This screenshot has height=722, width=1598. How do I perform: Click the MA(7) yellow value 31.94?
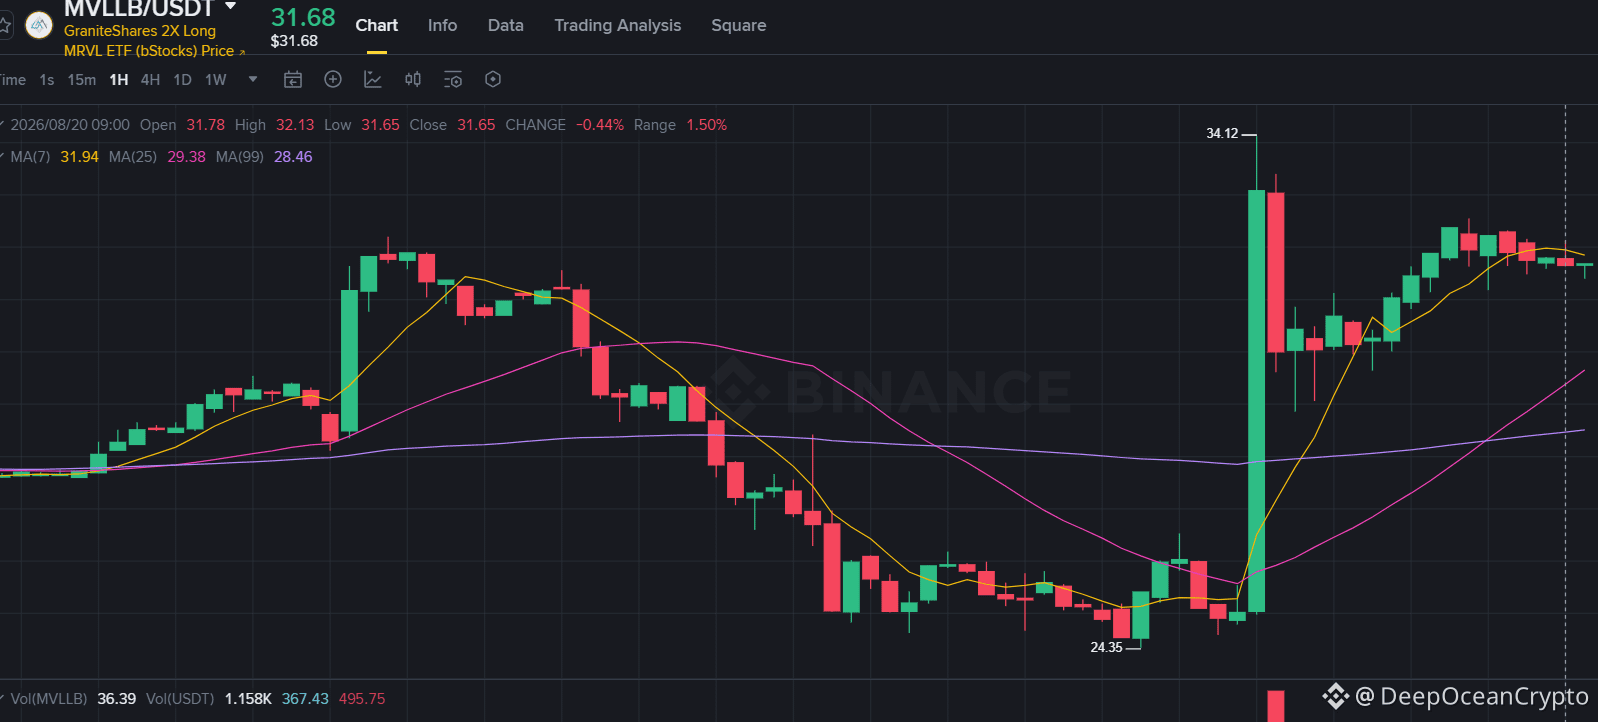pos(79,157)
